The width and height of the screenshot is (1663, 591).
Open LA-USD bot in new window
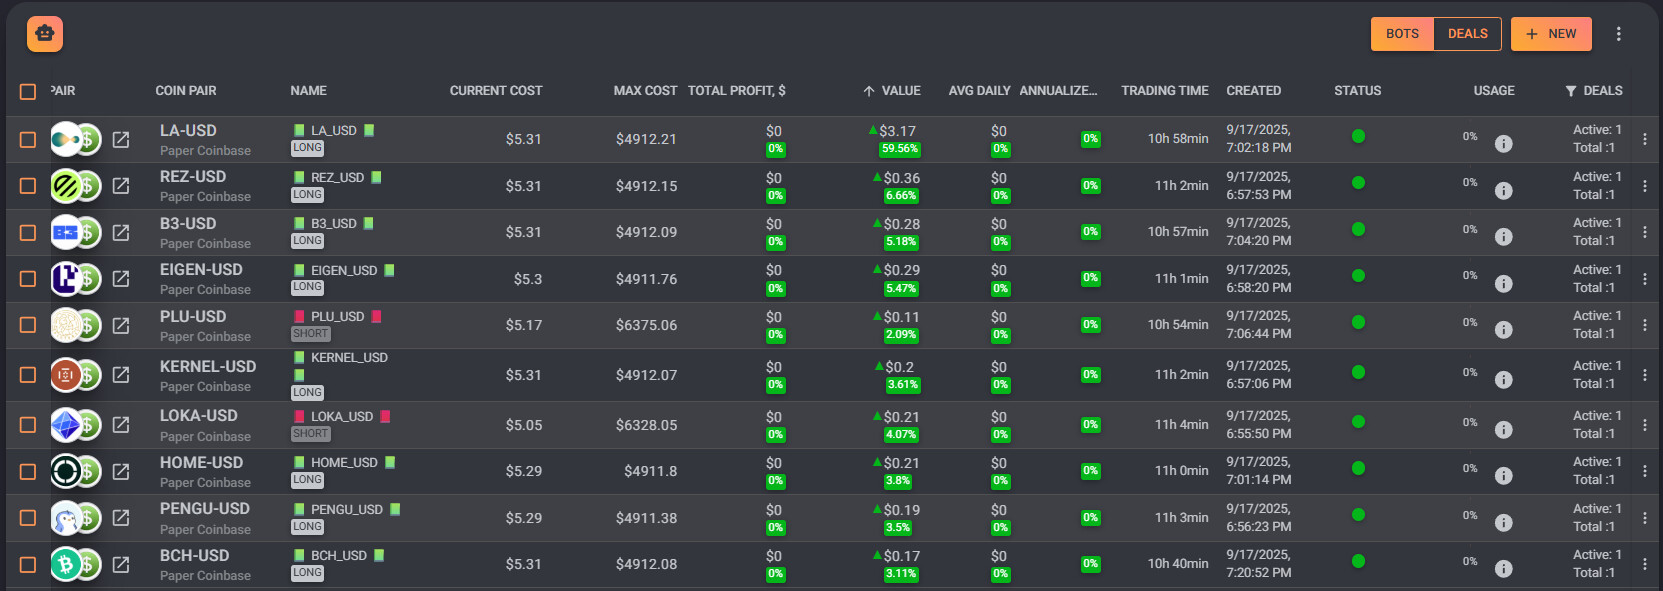(x=121, y=139)
